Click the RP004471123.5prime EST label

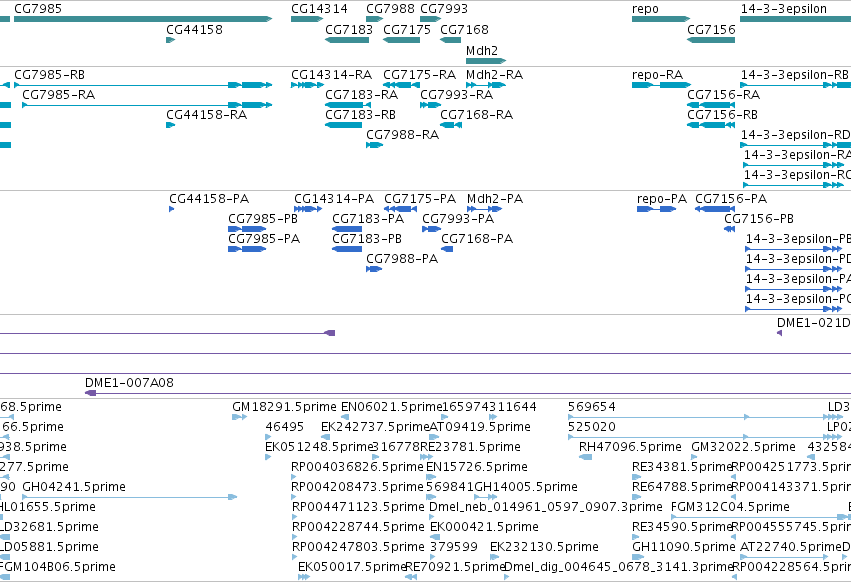tap(358, 508)
